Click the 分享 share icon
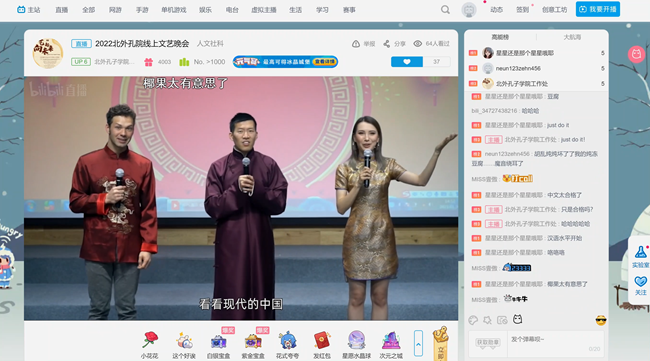This screenshot has width=650, height=361. (x=386, y=44)
